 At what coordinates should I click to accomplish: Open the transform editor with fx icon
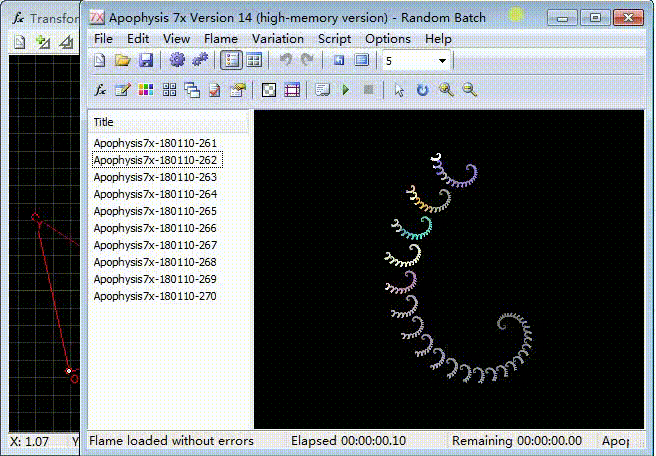[100, 90]
